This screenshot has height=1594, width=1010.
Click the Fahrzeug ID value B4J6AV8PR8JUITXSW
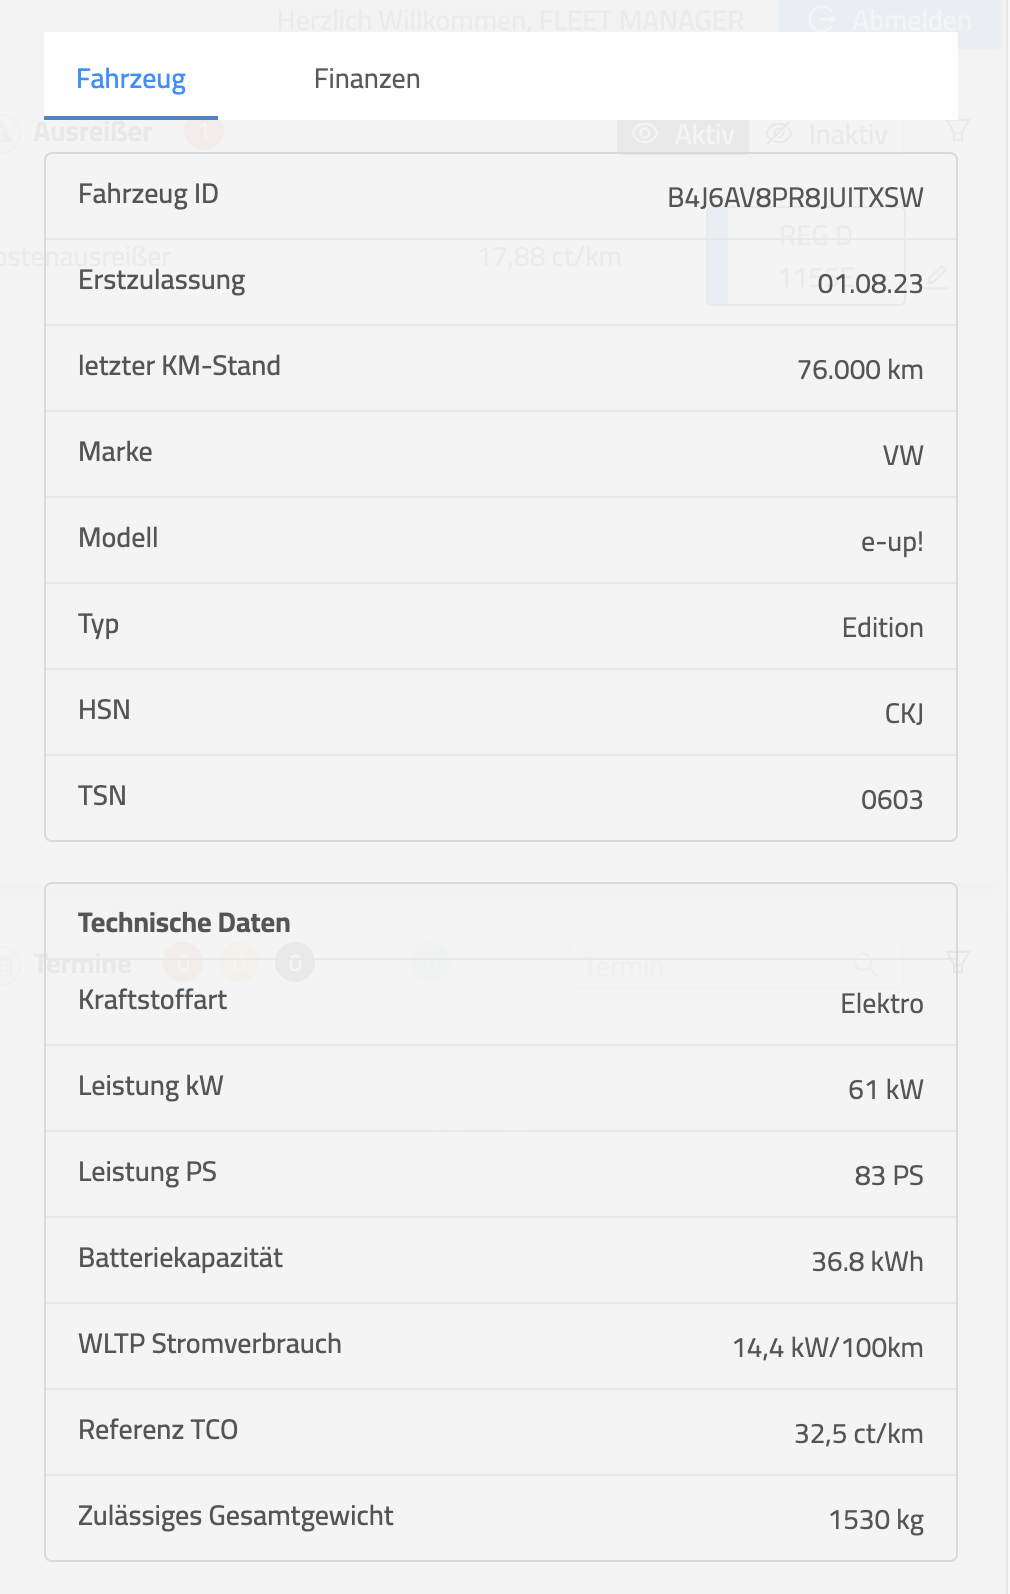(x=795, y=197)
